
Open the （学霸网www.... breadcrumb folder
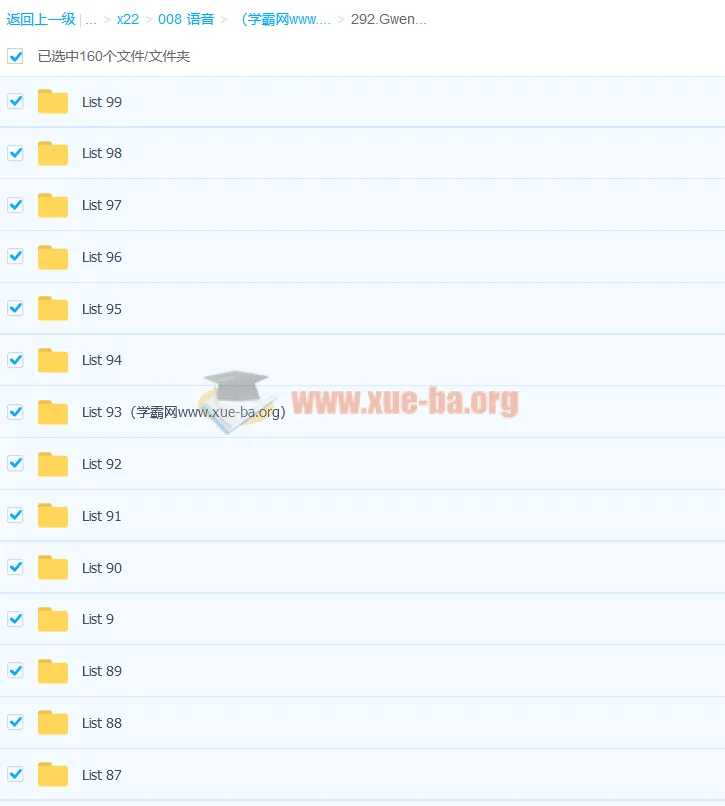click(x=283, y=19)
